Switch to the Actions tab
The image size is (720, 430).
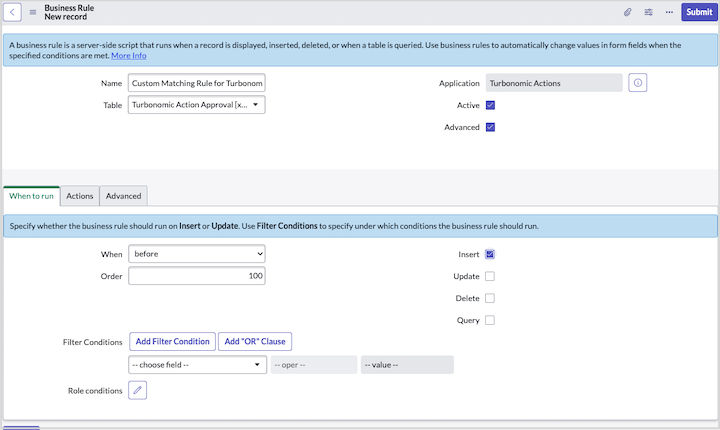click(x=79, y=196)
